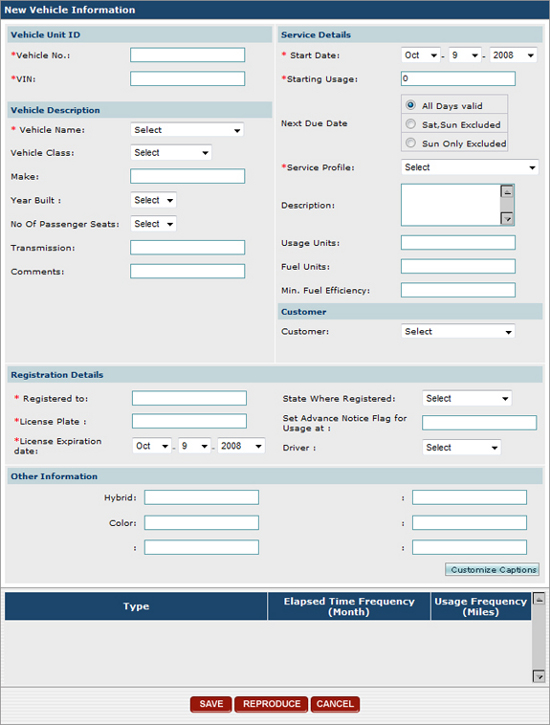Click the table scrollbar up arrow
Image resolution: width=550 pixels, height=725 pixels.
(539, 599)
